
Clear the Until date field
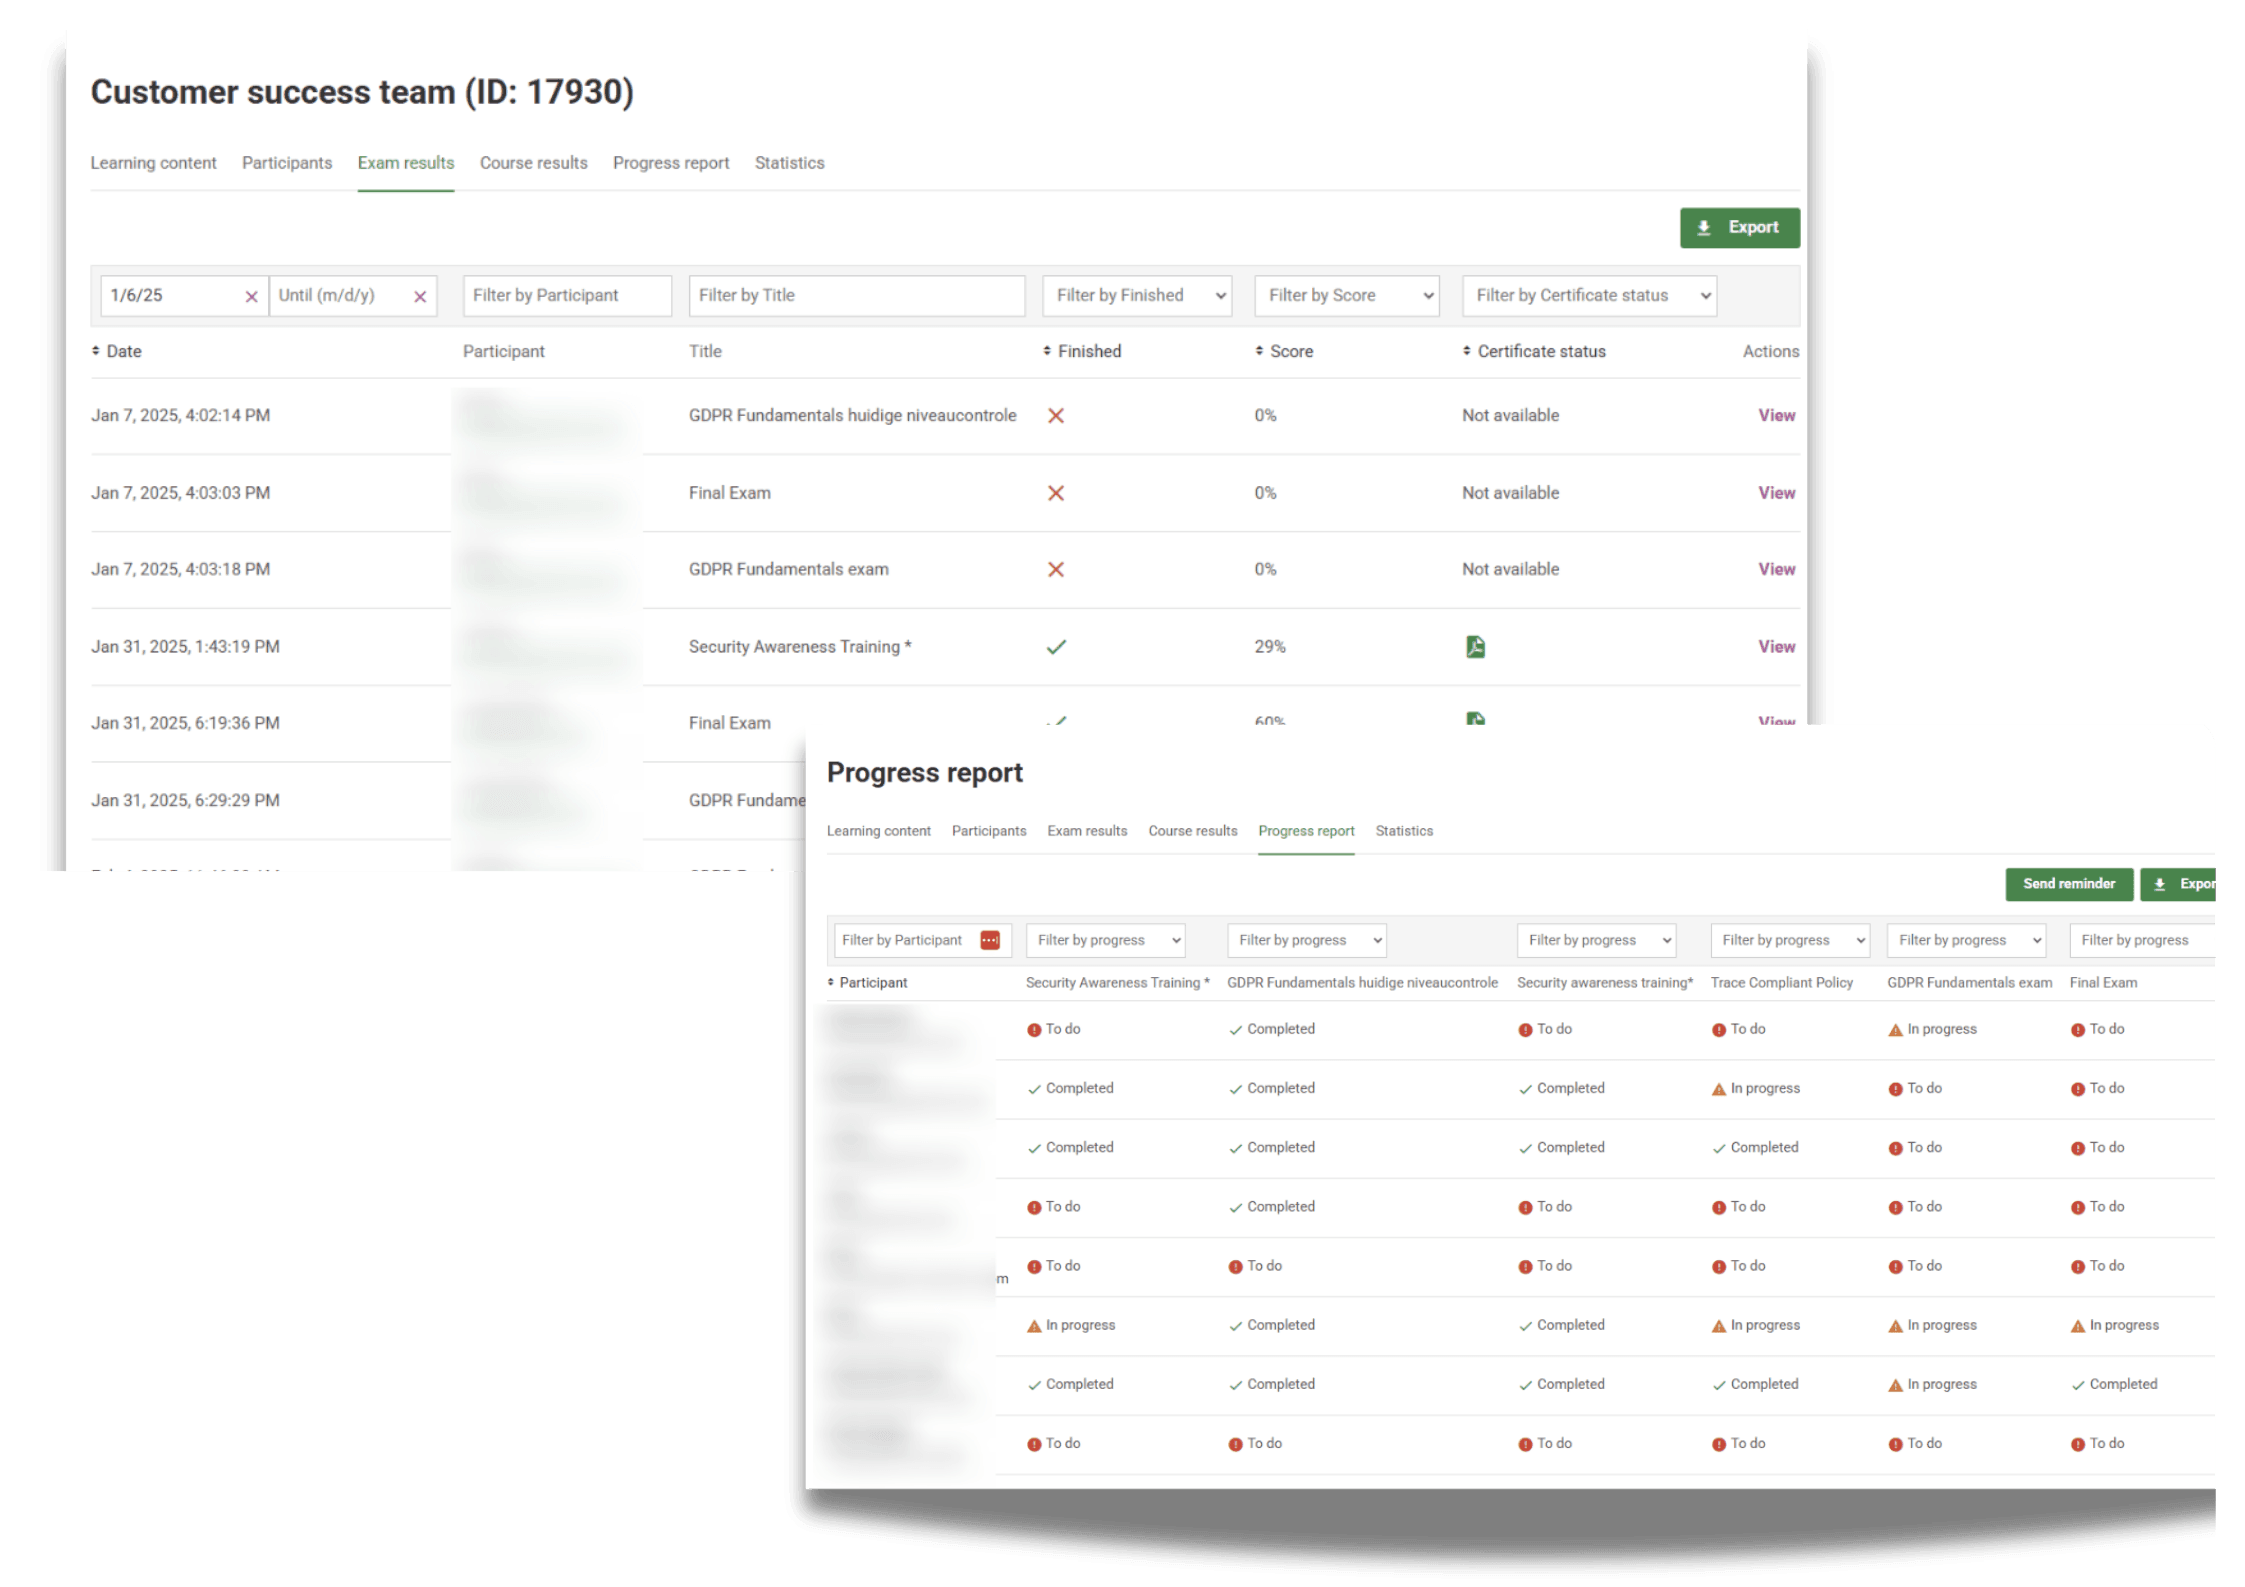[420, 297]
